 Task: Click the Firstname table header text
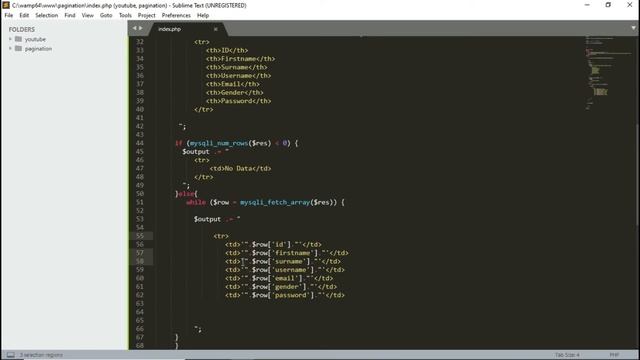(x=240, y=59)
